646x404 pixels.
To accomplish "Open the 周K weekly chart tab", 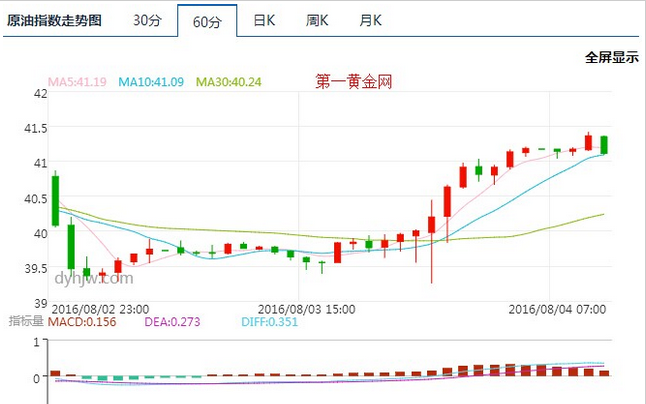I will pyautogui.click(x=317, y=20).
